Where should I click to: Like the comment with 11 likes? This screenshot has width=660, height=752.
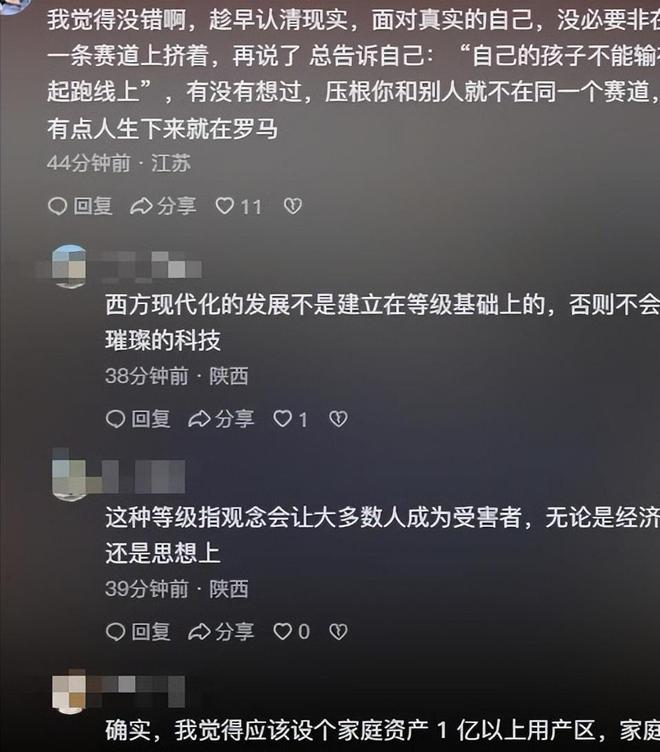tap(238, 207)
